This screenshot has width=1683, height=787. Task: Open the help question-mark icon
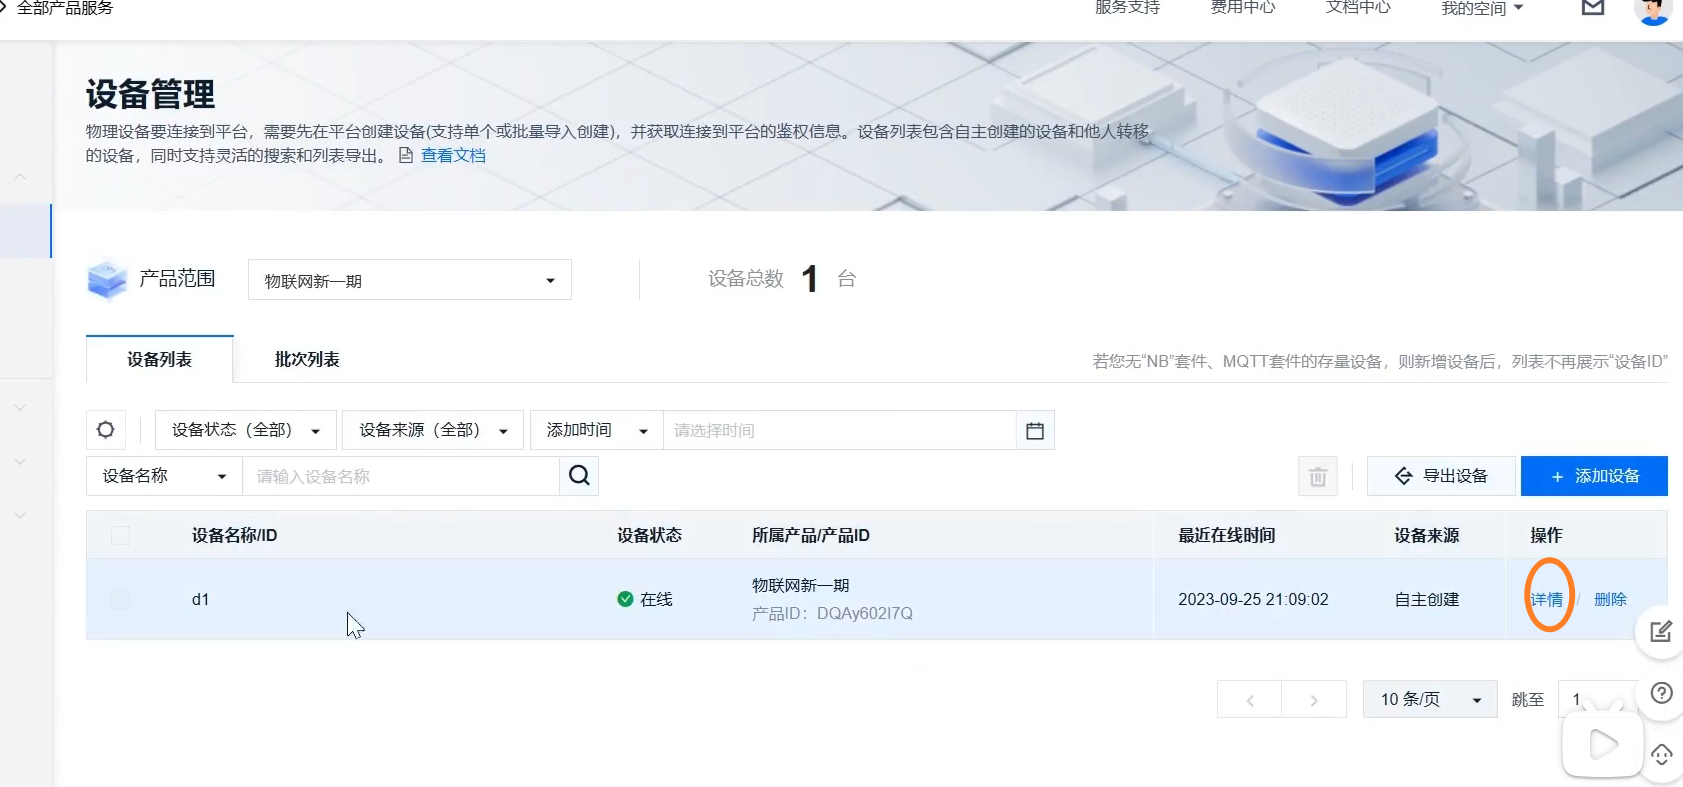1662,693
